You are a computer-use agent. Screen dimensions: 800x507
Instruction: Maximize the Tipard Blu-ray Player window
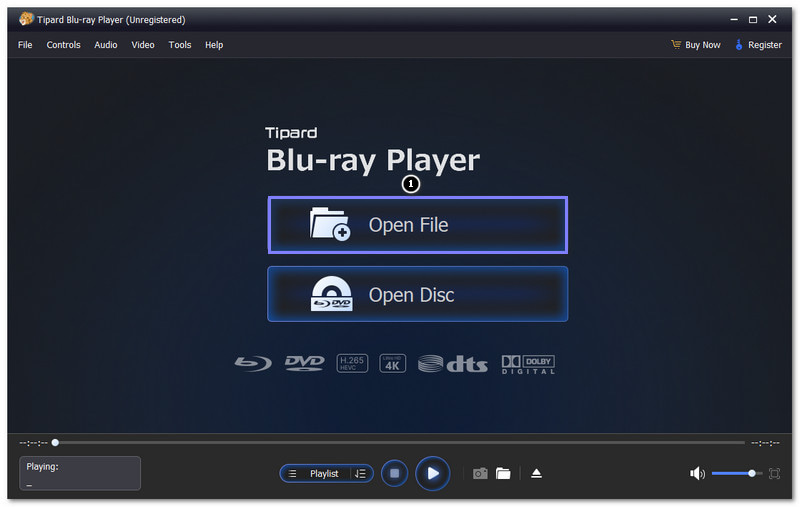[x=753, y=19]
